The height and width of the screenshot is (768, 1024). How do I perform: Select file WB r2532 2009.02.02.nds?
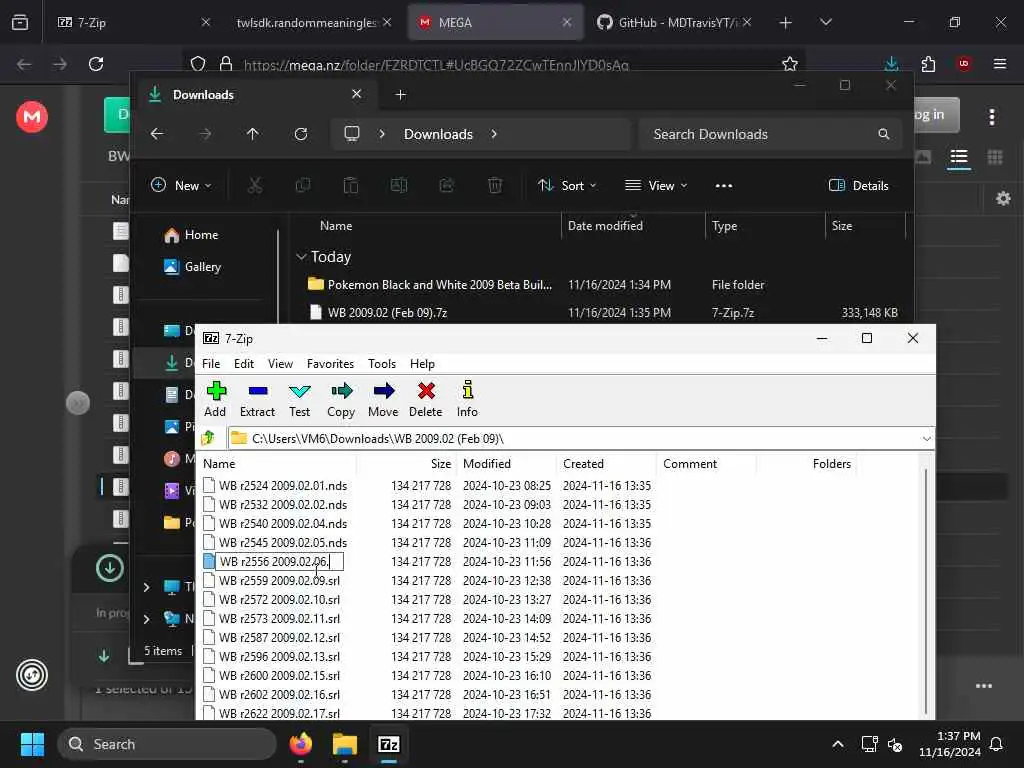[x=283, y=505]
